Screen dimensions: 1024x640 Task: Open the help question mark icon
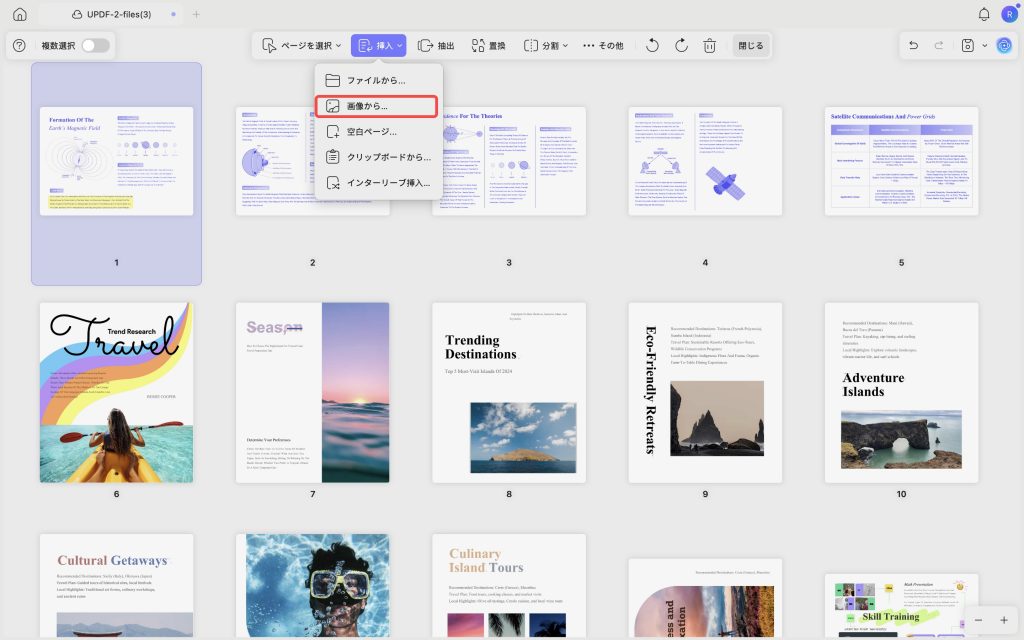pos(20,46)
